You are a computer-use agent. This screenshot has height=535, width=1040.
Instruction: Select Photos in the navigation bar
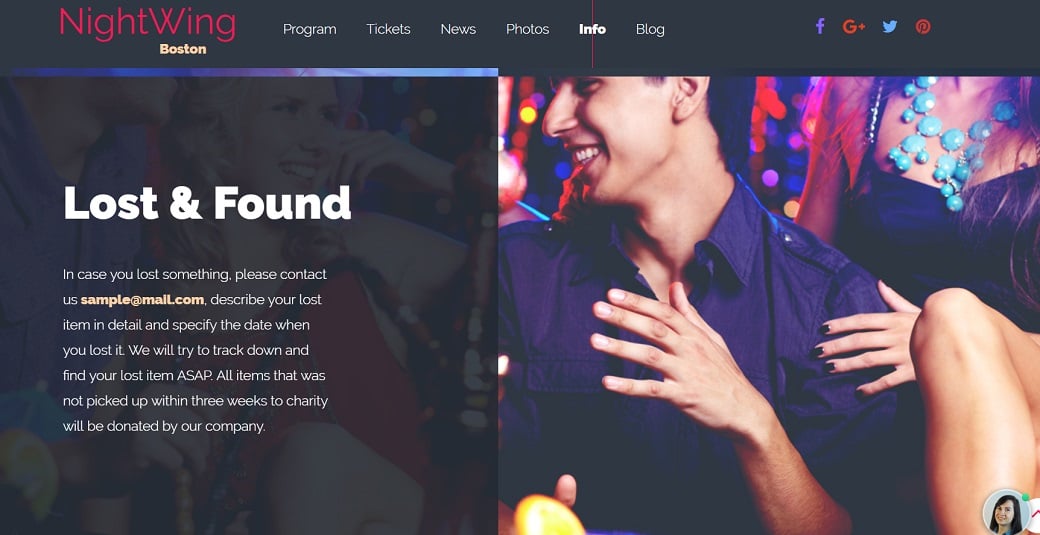[527, 29]
